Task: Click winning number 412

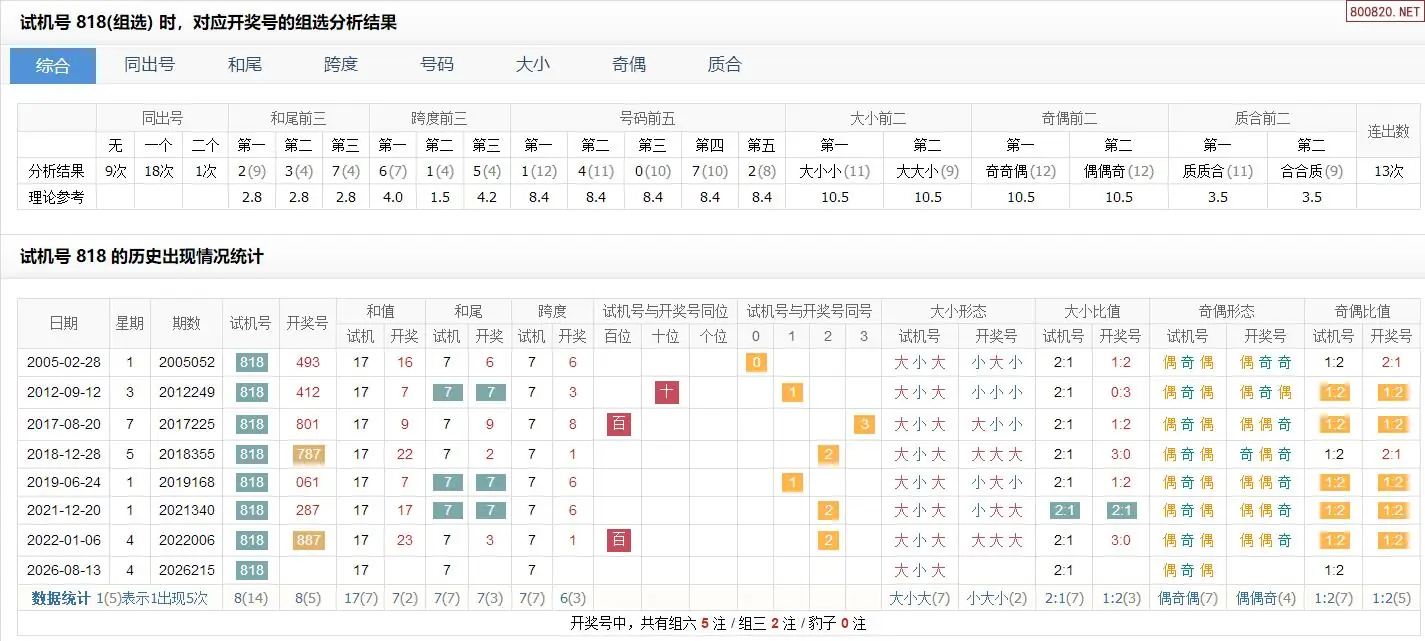Action: click(308, 393)
